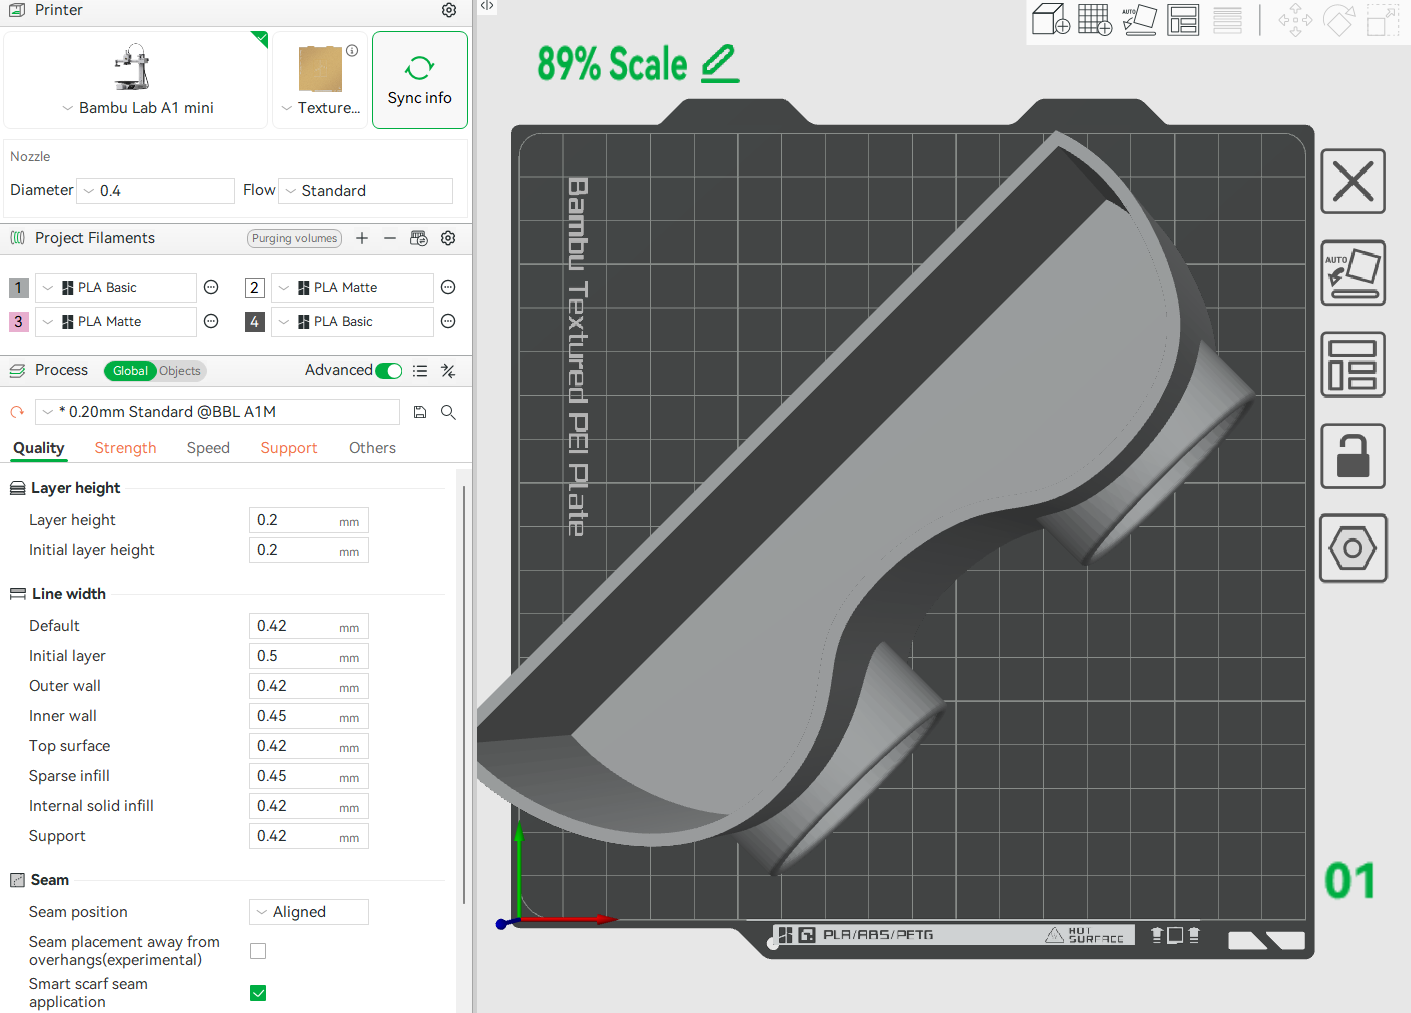Open filament 4 PLA Basic dropdown
The image size is (1411, 1013).
tap(352, 322)
